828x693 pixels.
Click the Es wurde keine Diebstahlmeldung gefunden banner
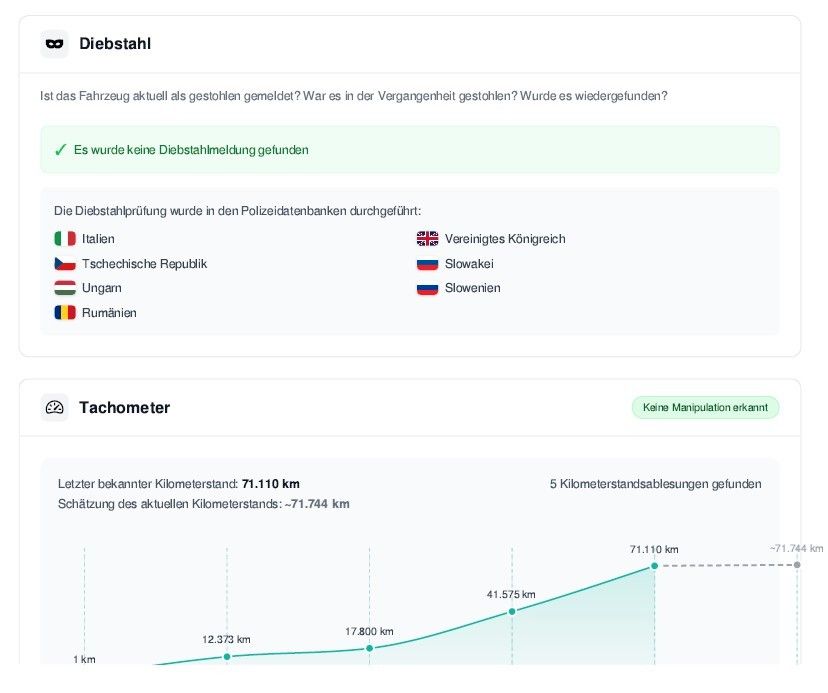coord(410,149)
